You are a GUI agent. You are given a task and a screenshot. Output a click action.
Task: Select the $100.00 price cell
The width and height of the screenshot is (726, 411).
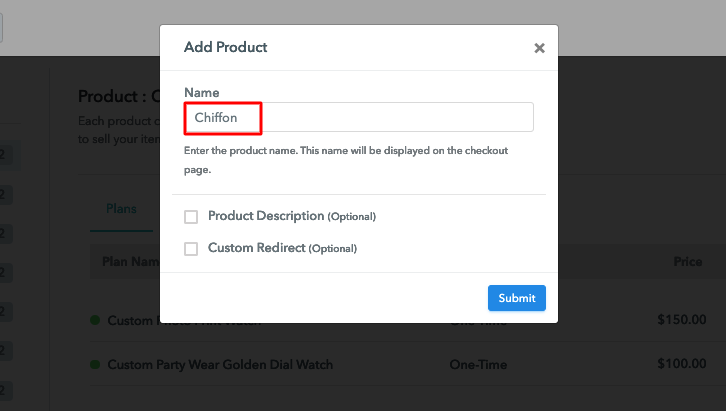(682, 364)
